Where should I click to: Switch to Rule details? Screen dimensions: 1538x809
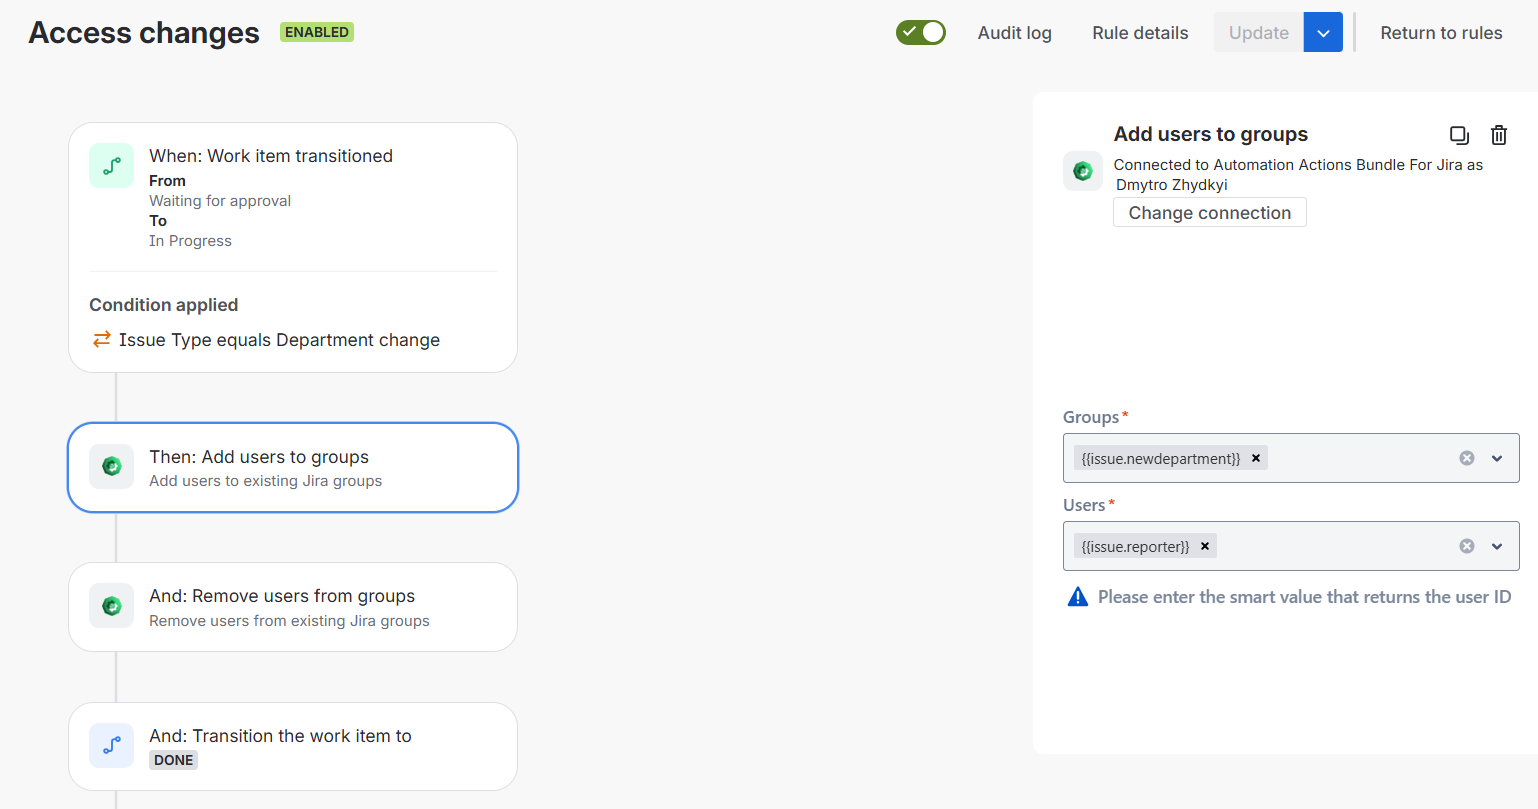point(1139,32)
